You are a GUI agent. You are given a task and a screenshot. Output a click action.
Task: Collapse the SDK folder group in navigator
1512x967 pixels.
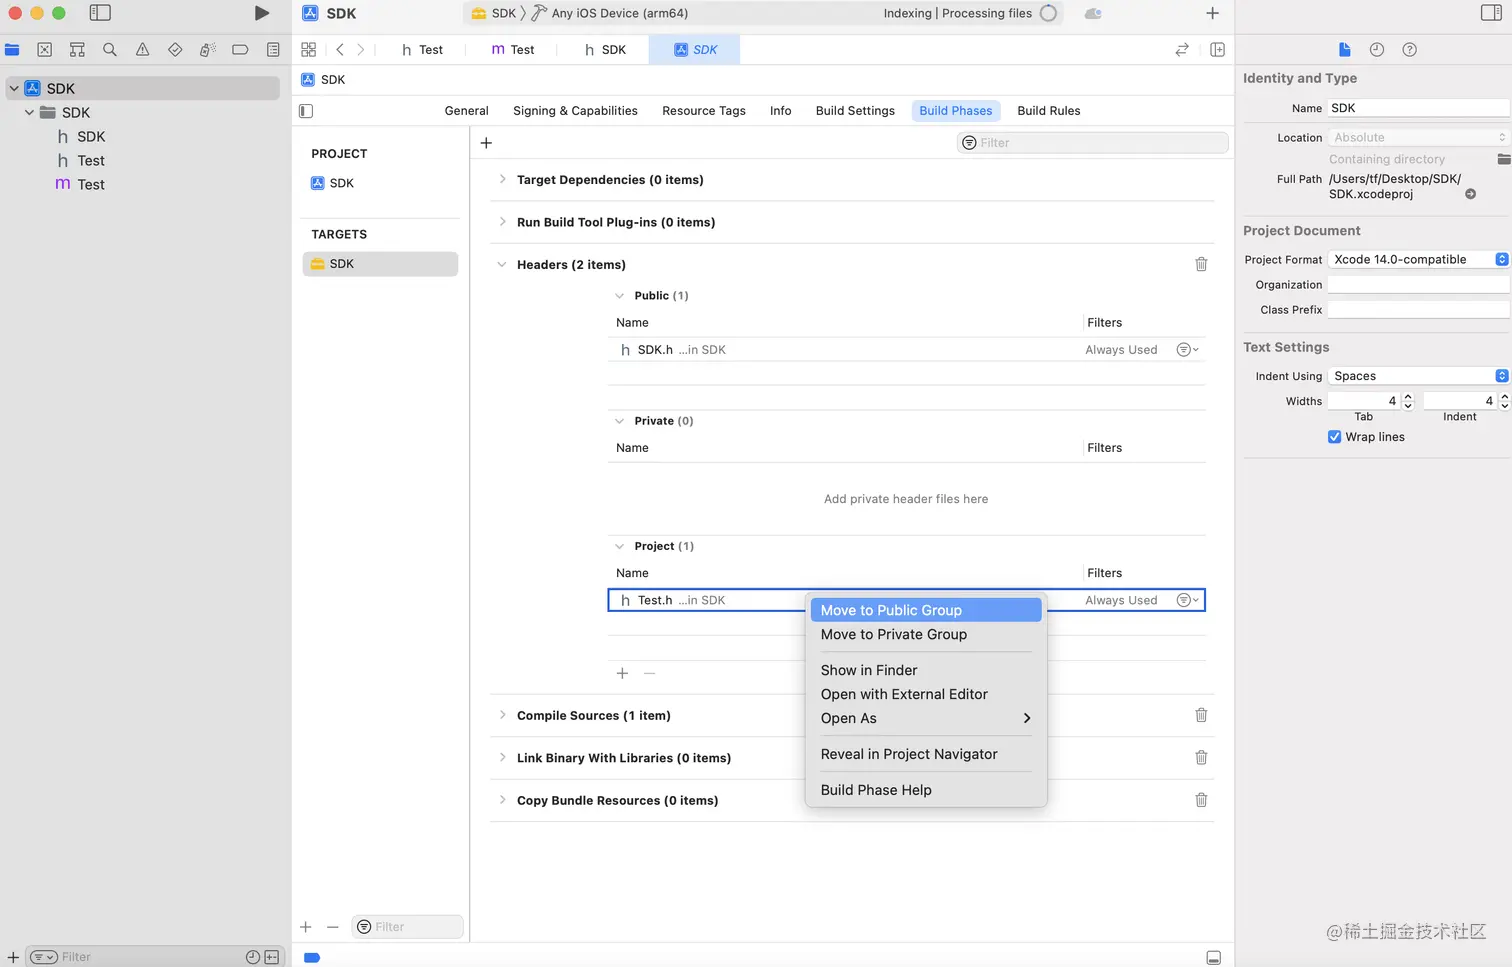[x=30, y=113]
